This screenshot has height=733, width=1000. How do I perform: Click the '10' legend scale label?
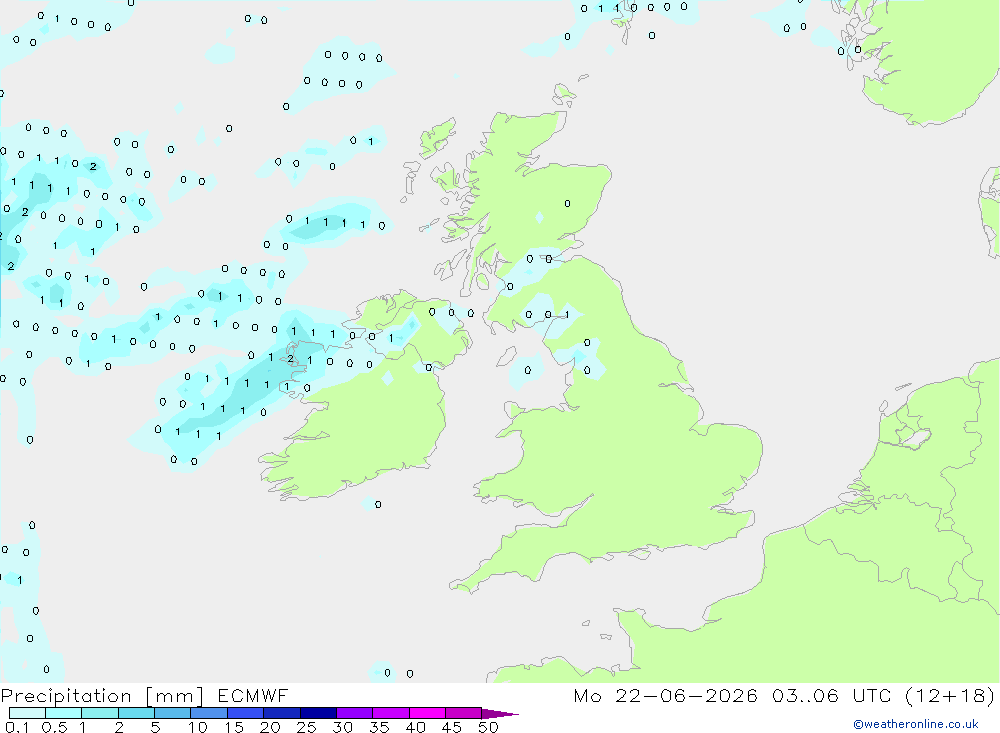coord(198,727)
